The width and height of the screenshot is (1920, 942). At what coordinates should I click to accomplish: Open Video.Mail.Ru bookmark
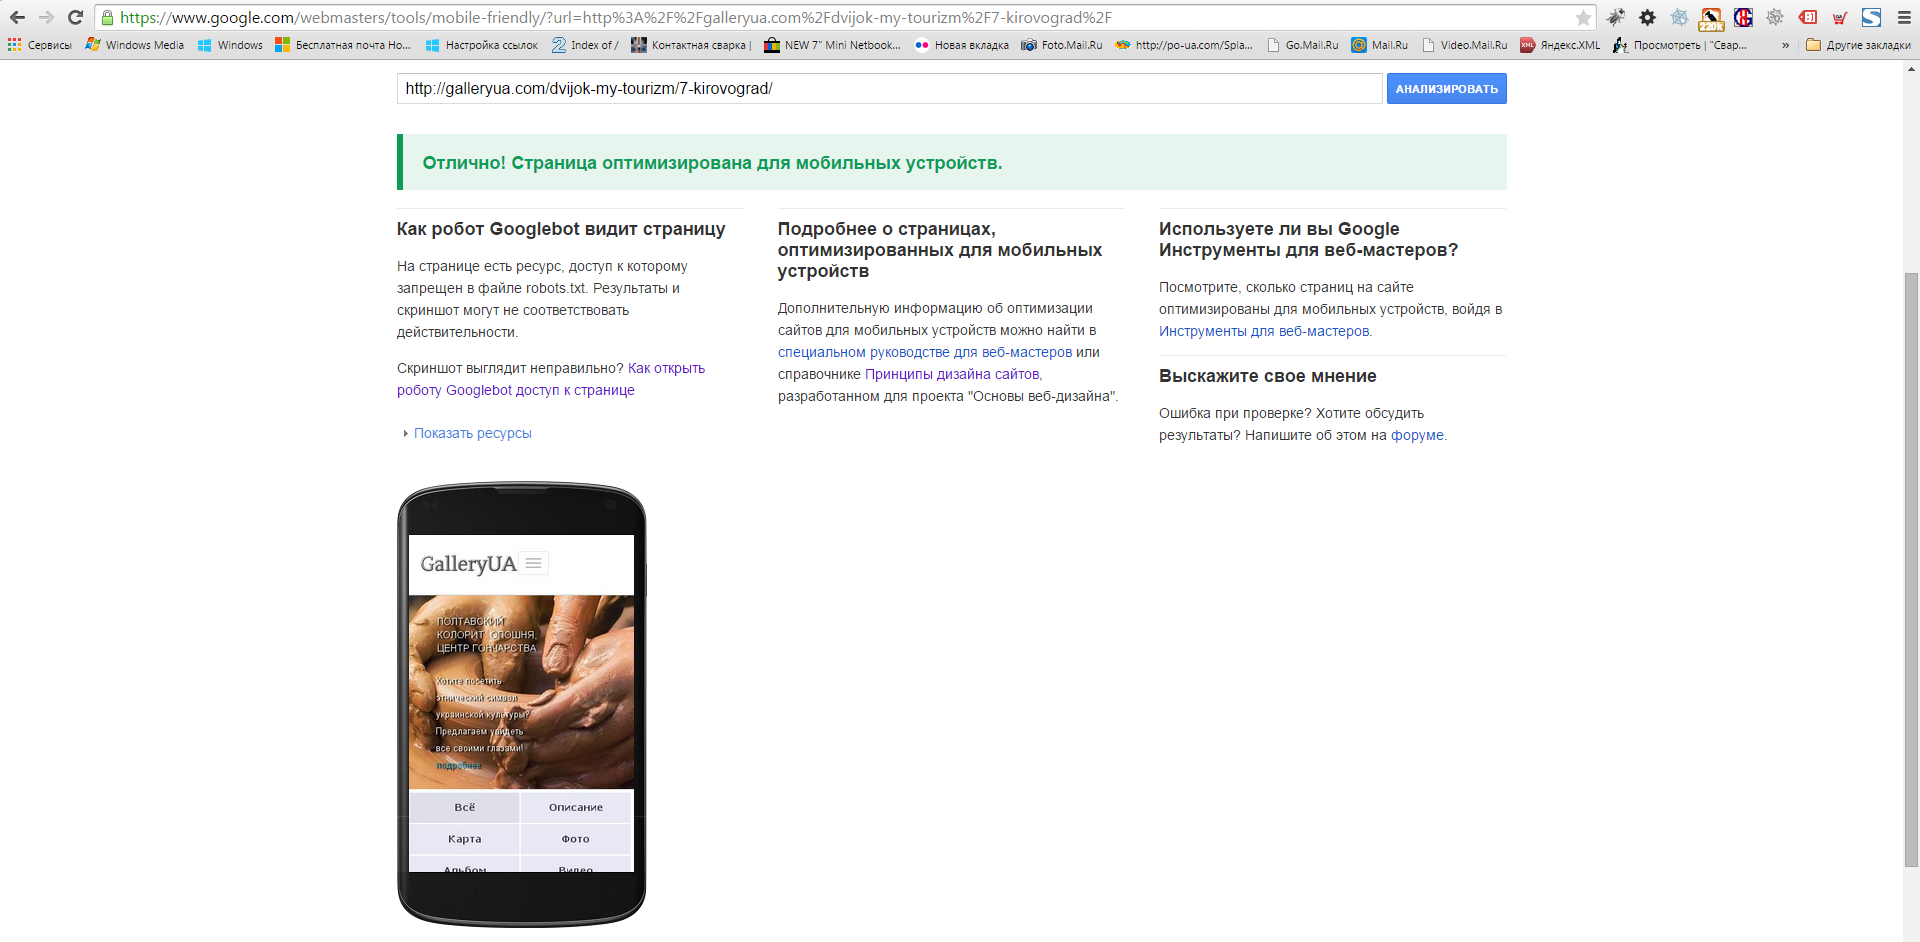tap(1464, 45)
